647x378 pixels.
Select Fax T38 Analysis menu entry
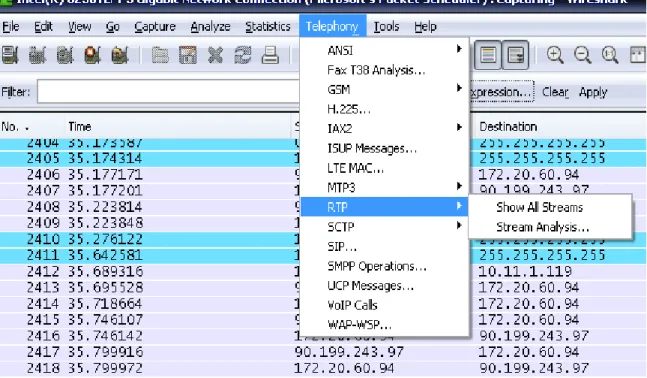(x=385, y=70)
